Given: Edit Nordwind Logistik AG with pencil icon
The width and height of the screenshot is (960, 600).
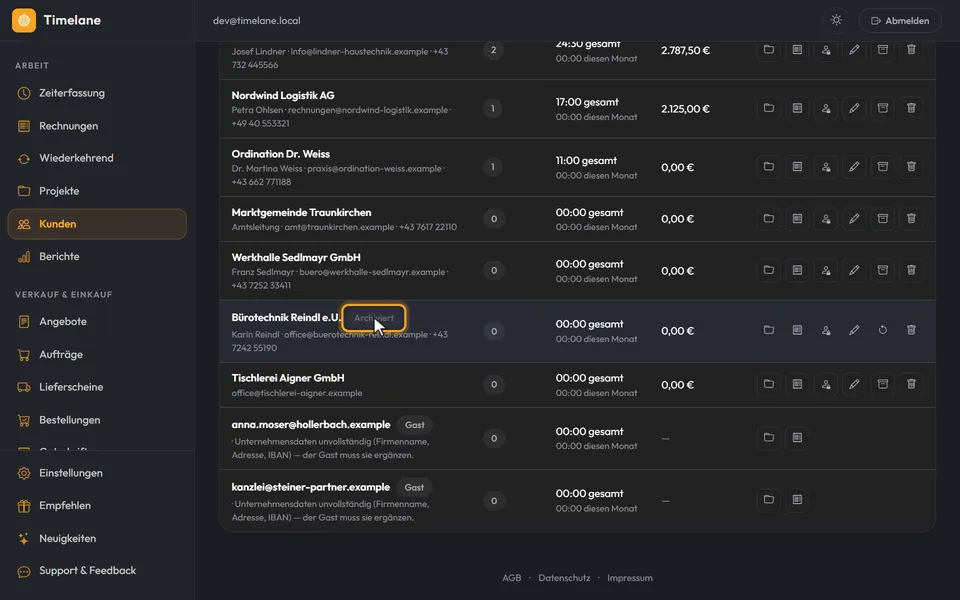Looking at the screenshot, I should coord(854,108).
